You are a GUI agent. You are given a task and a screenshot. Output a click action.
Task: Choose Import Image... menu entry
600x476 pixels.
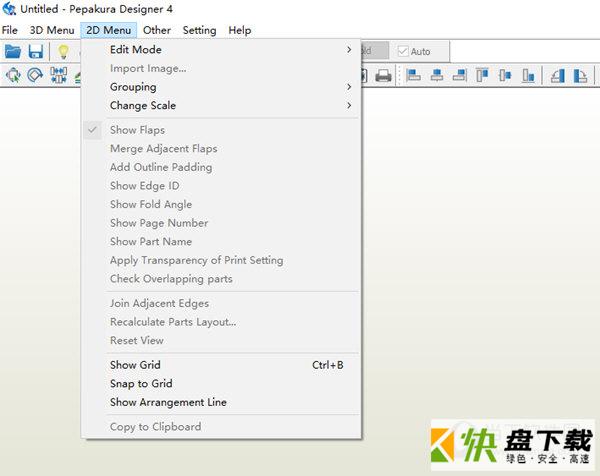(221, 68)
